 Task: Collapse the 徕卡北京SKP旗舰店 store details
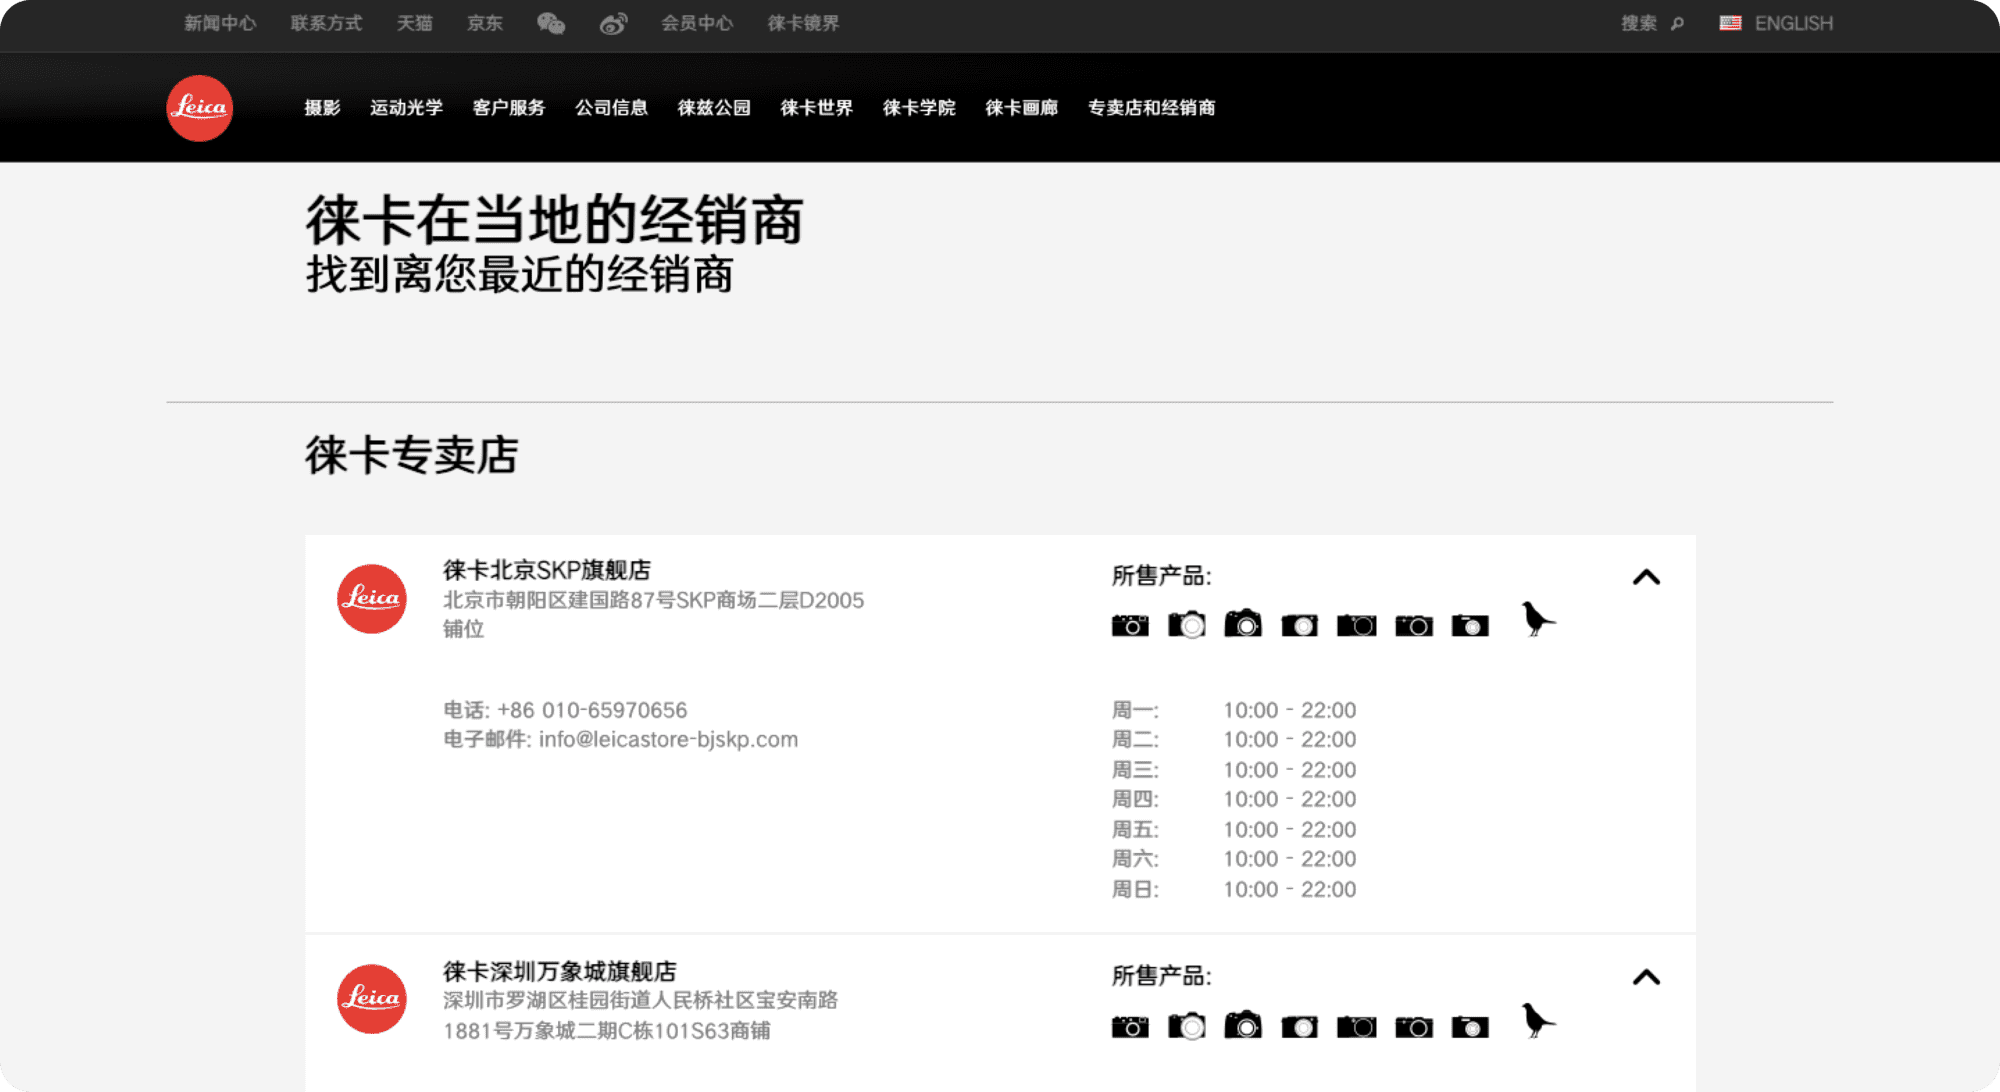click(x=1646, y=577)
